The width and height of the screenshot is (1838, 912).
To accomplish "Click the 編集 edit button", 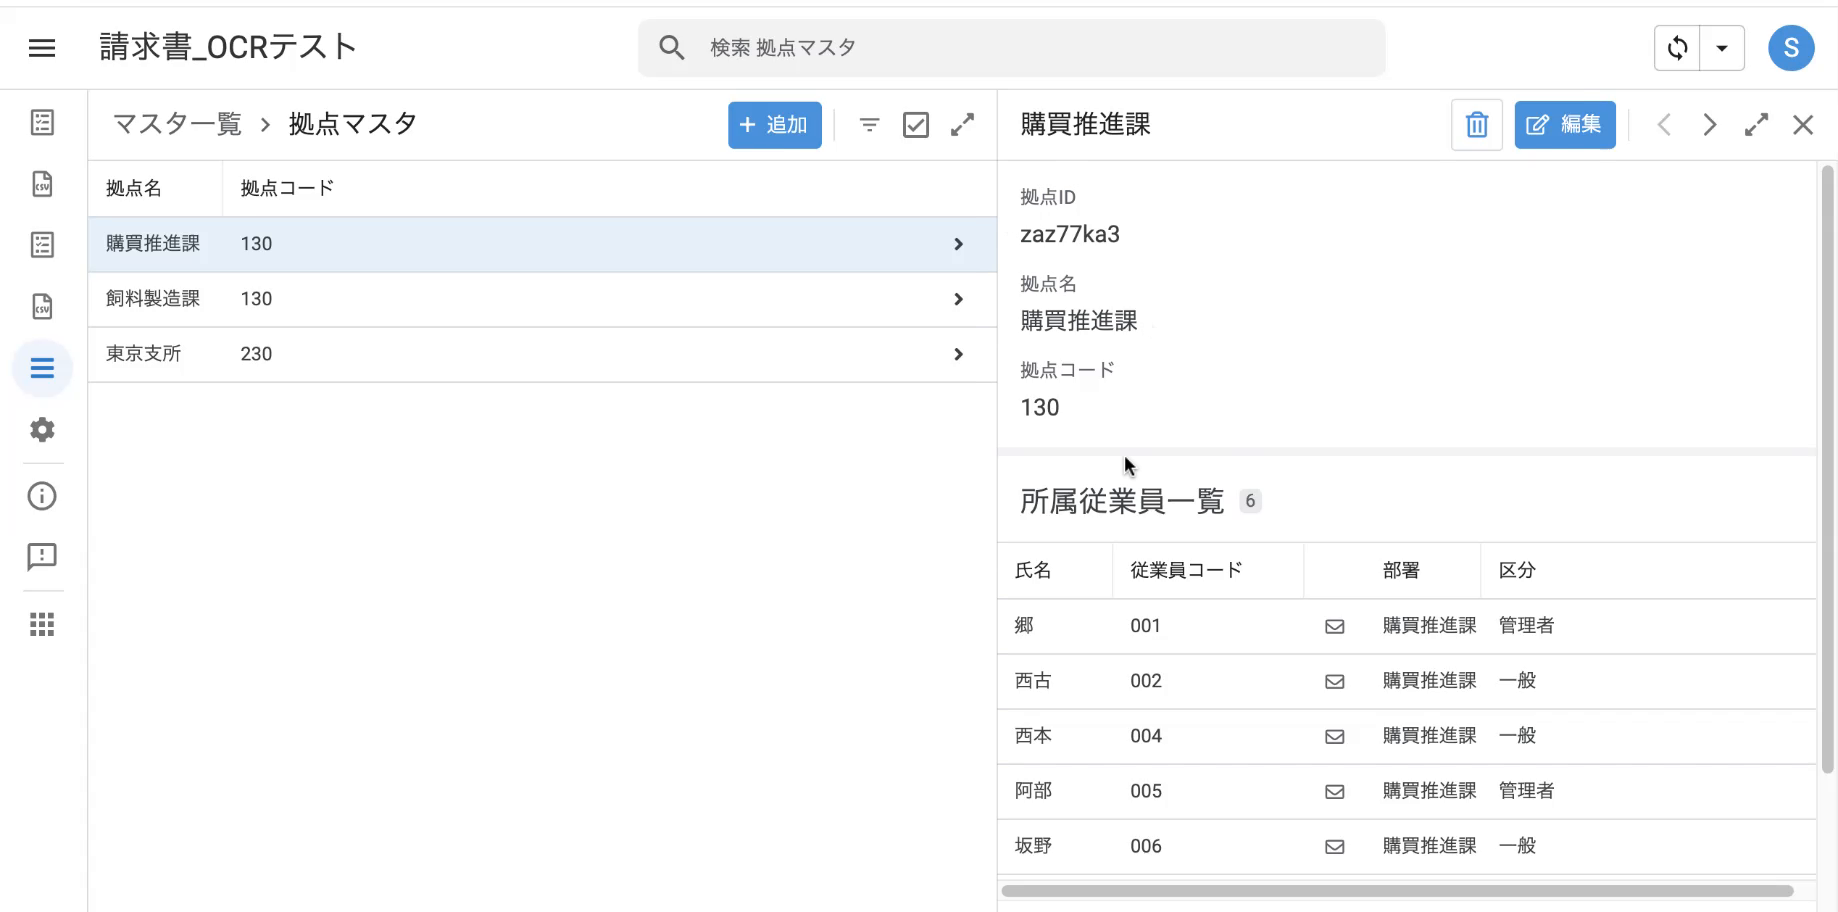I will click(1565, 125).
